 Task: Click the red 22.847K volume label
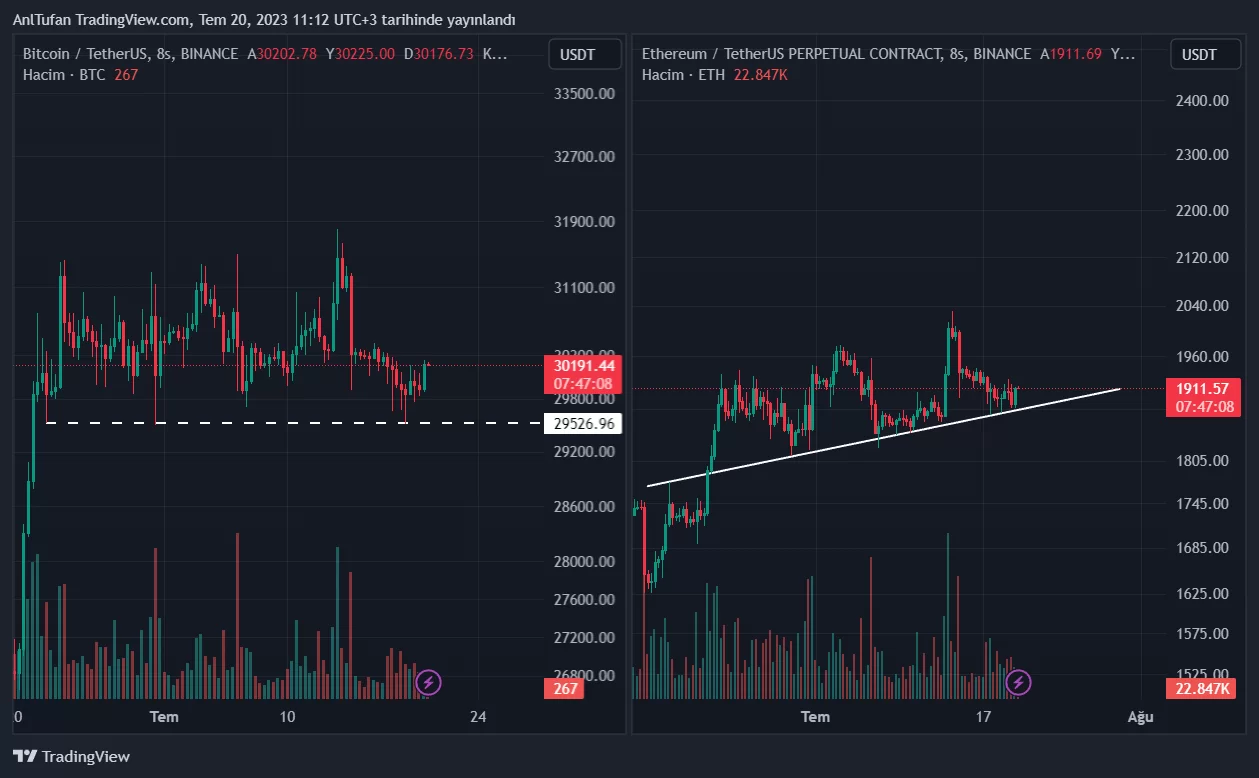pyautogui.click(x=1203, y=688)
